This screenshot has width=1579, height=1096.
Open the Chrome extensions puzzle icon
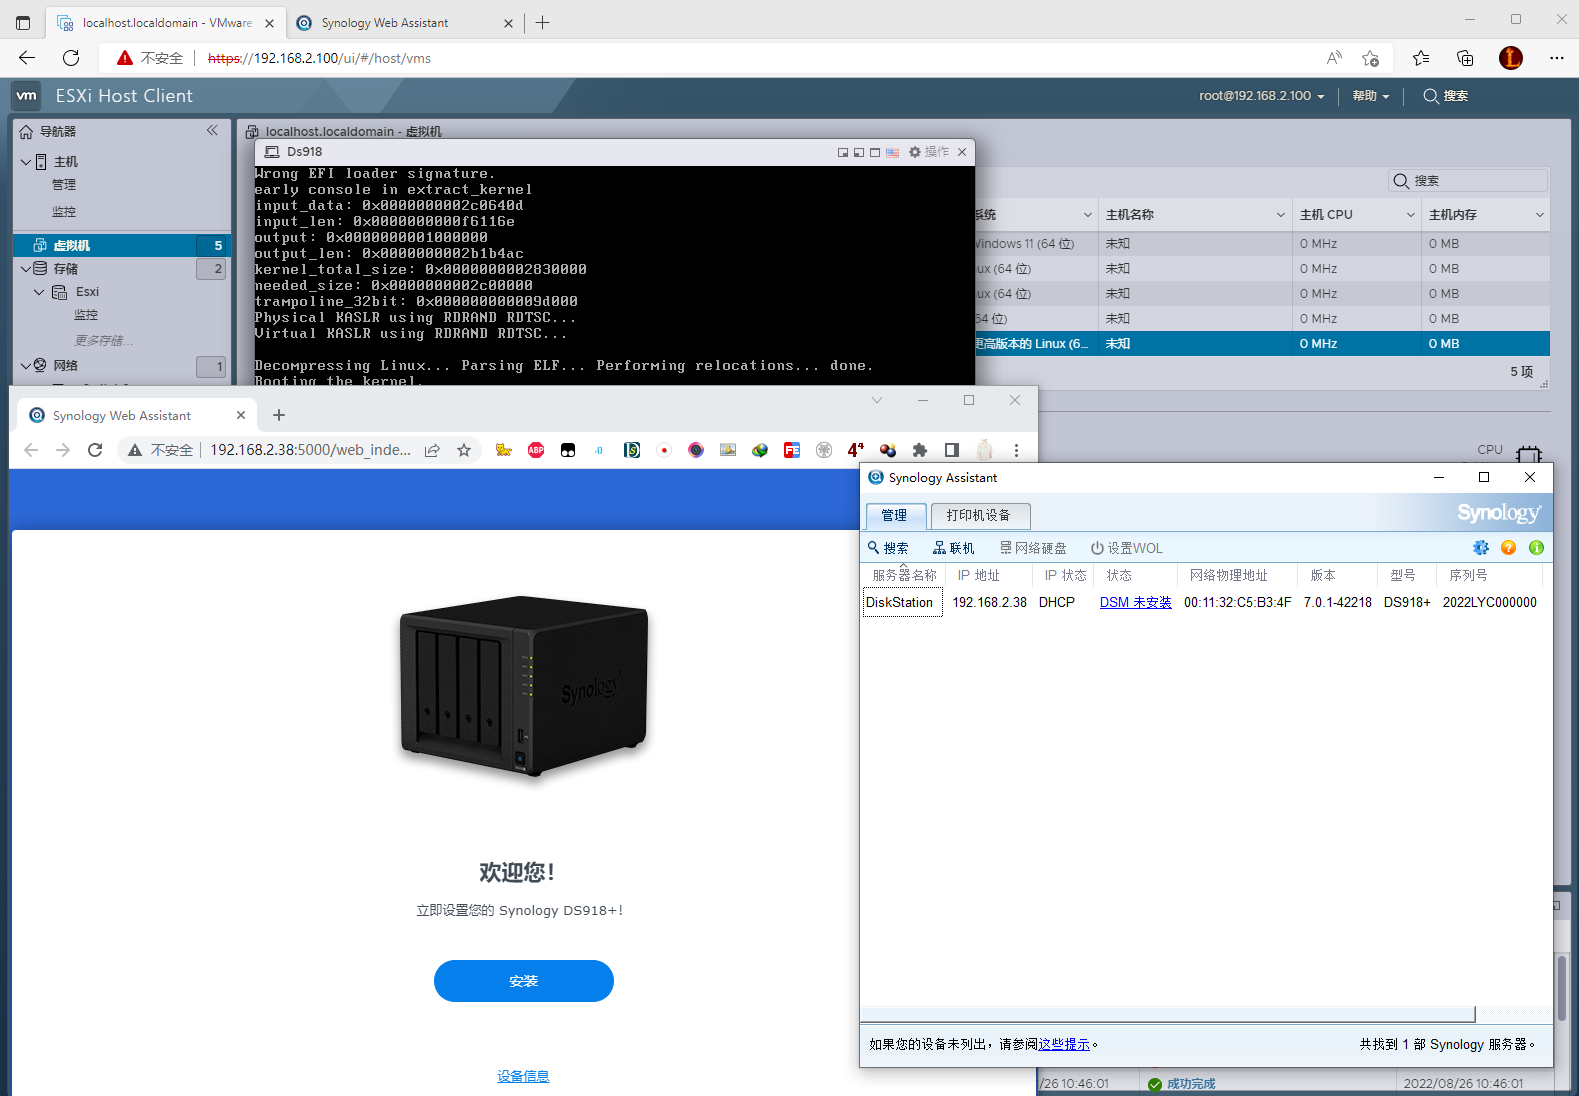click(x=920, y=450)
